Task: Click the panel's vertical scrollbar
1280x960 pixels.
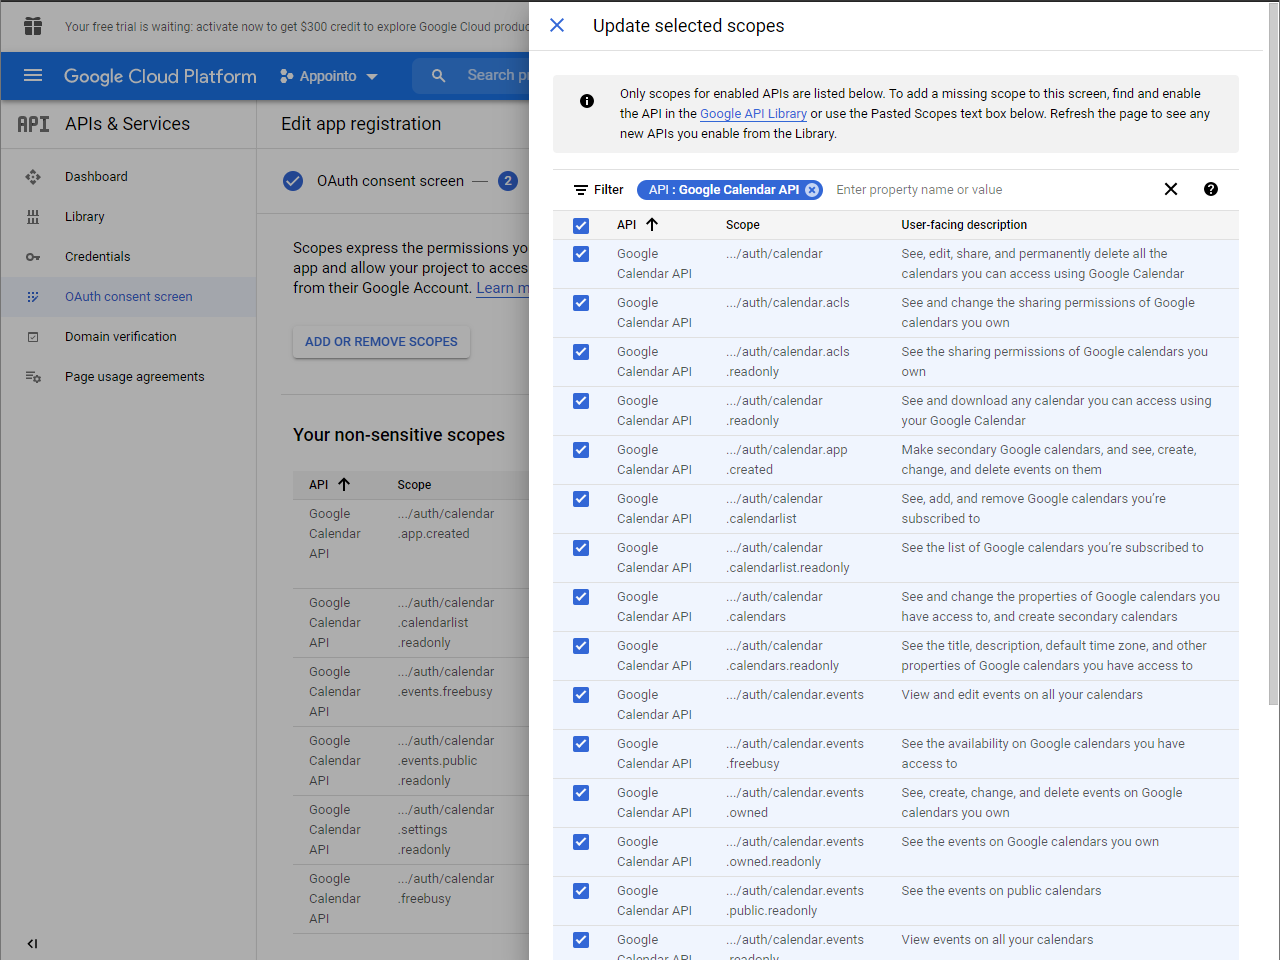Action: coord(1273,355)
